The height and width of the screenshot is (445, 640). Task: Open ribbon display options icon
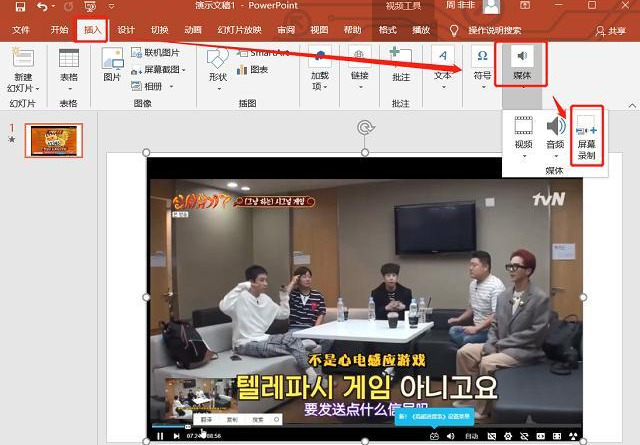coord(525,5)
